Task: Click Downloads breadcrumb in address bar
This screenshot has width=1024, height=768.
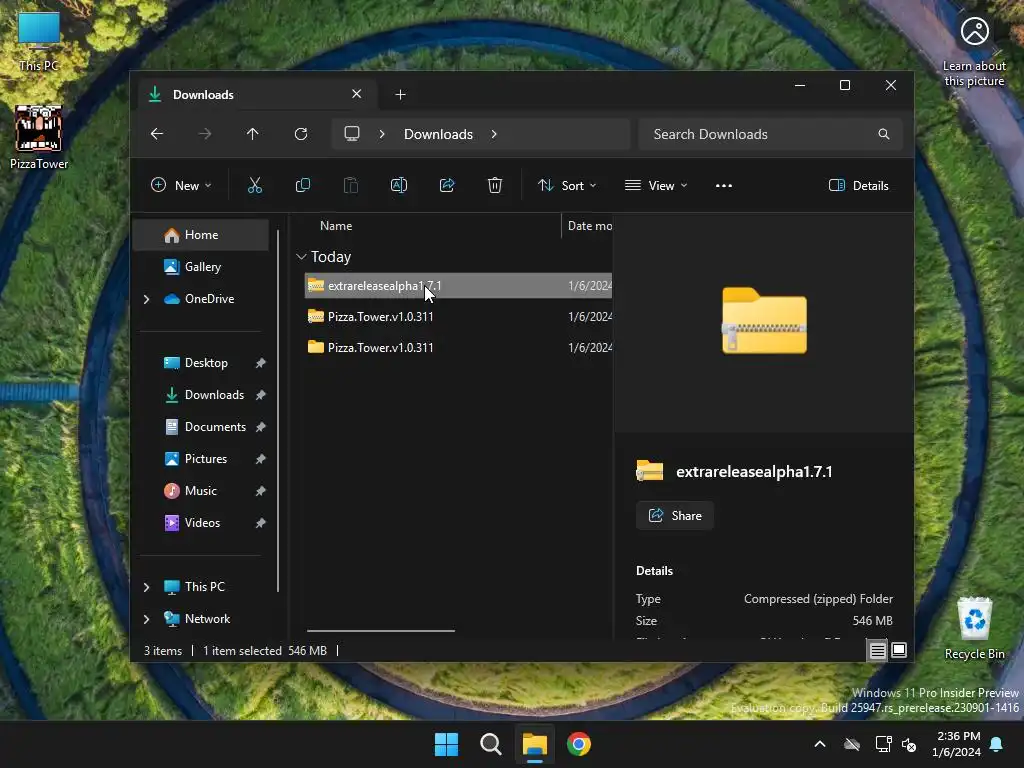Action: click(x=438, y=134)
